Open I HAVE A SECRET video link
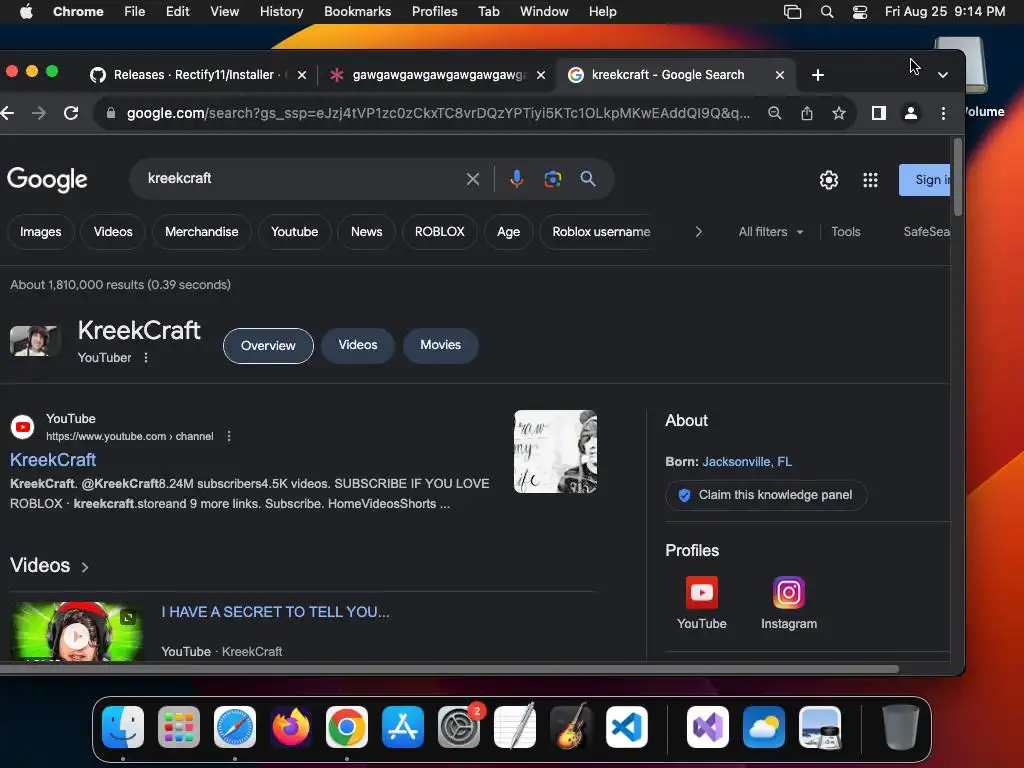This screenshot has height=768, width=1024. pyautogui.click(x=275, y=612)
